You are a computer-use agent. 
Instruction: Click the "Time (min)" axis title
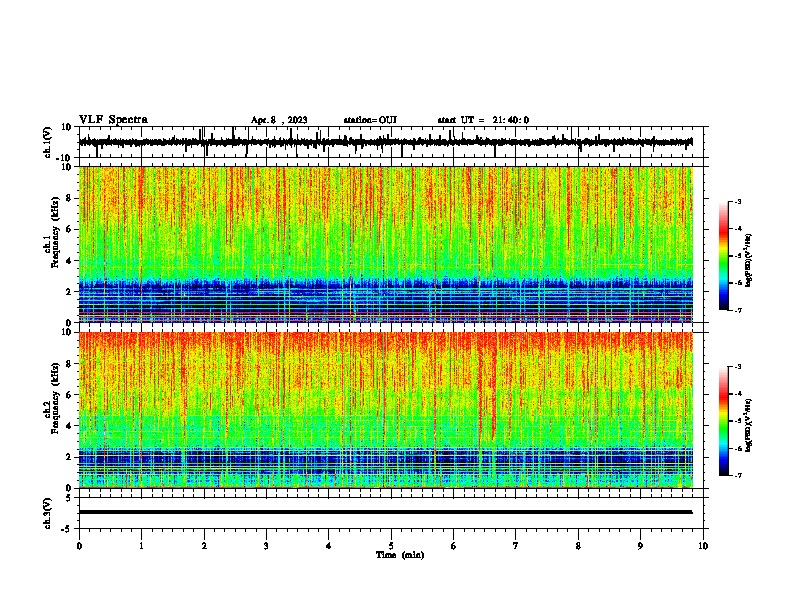coord(400,555)
